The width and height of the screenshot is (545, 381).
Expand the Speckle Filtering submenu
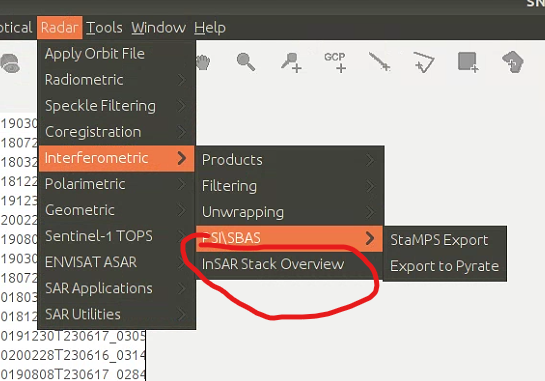point(116,106)
